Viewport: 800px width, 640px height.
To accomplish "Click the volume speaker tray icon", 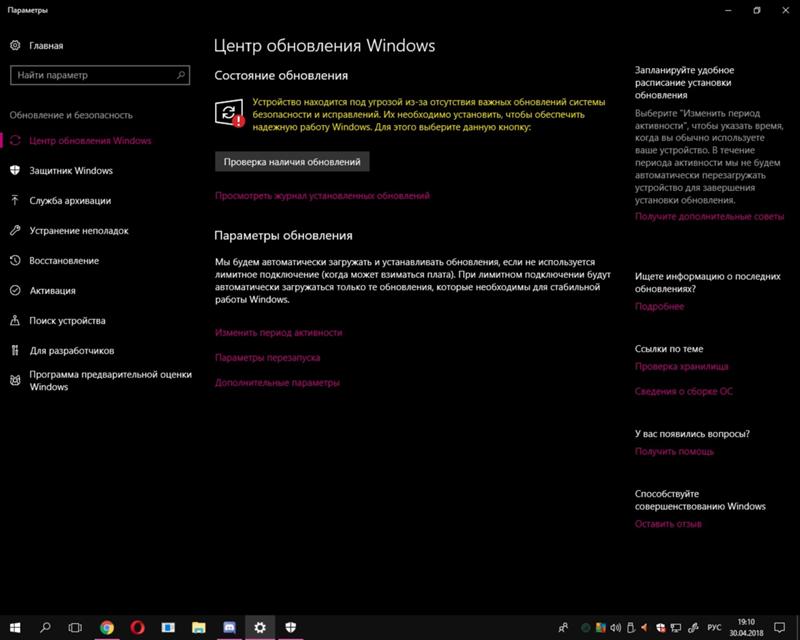I will (616, 628).
